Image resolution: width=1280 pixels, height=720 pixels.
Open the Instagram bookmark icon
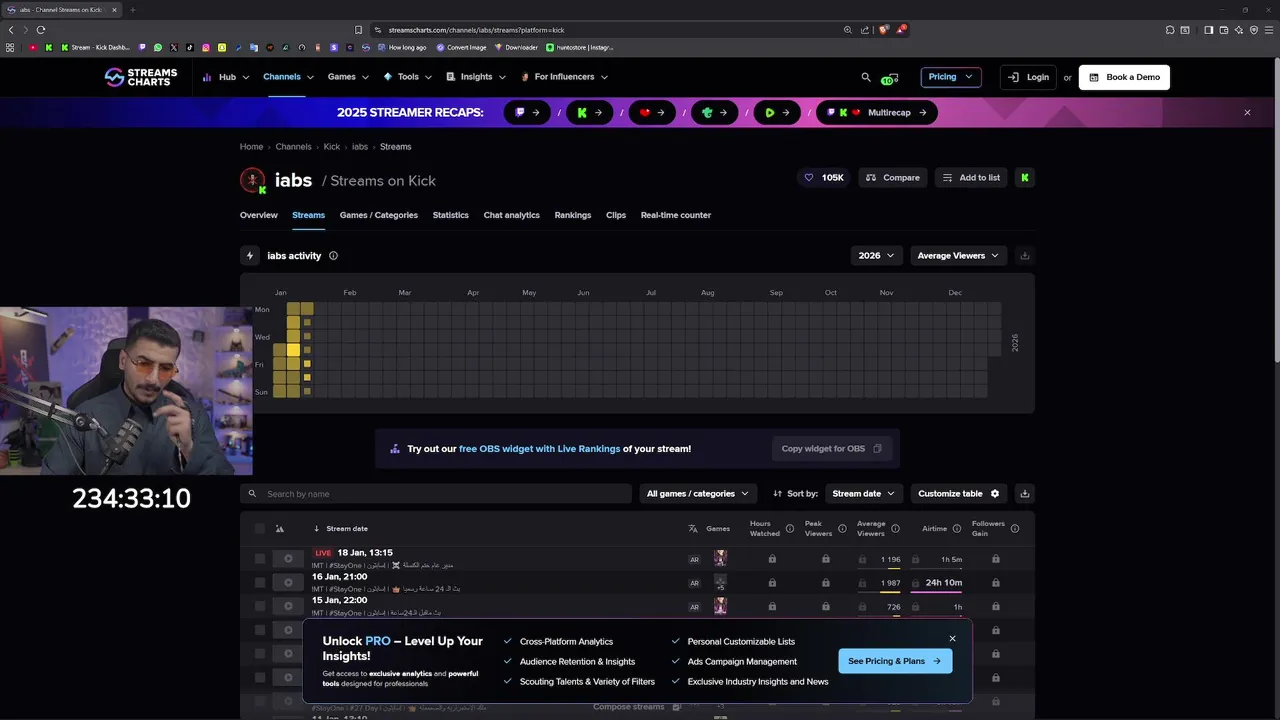tap(206, 47)
